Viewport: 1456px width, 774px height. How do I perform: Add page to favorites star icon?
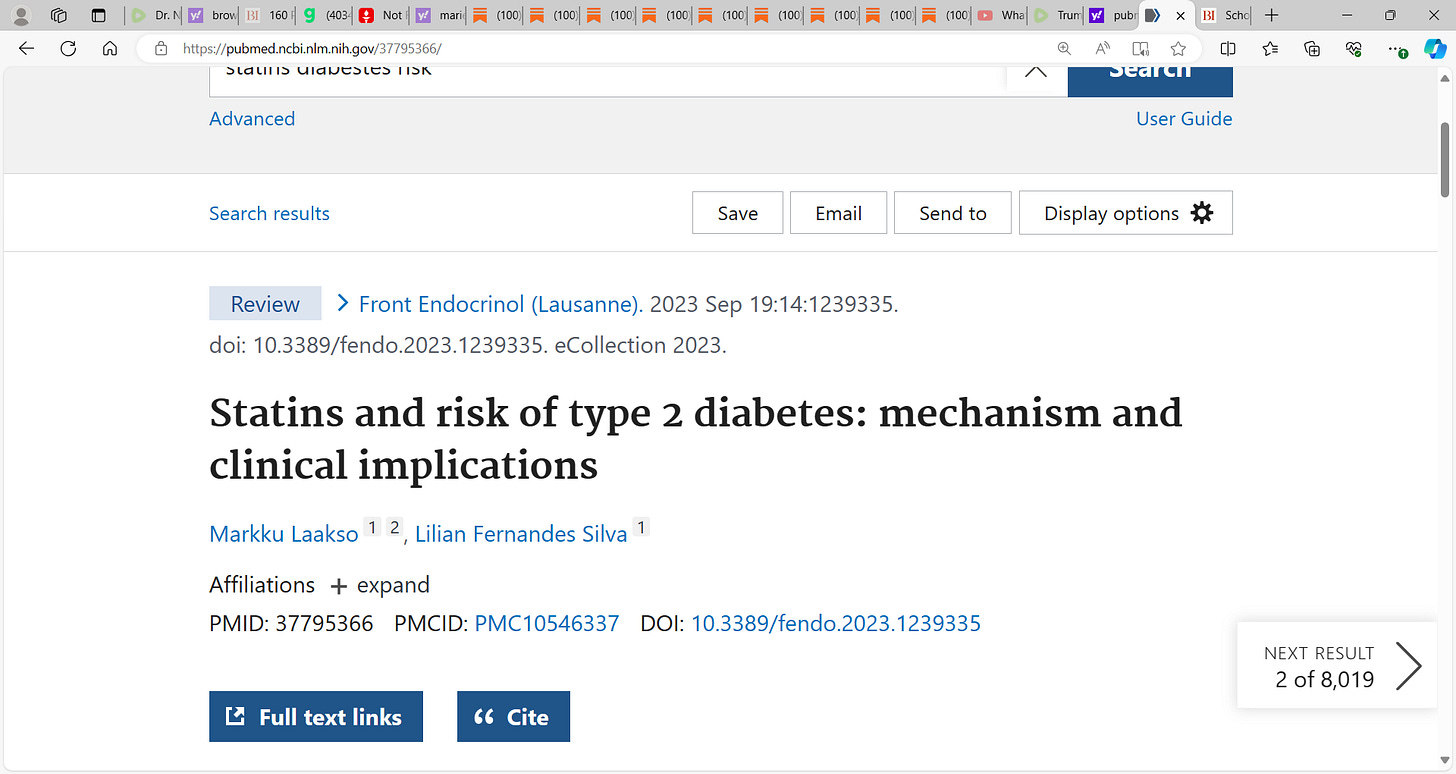[1178, 48]
